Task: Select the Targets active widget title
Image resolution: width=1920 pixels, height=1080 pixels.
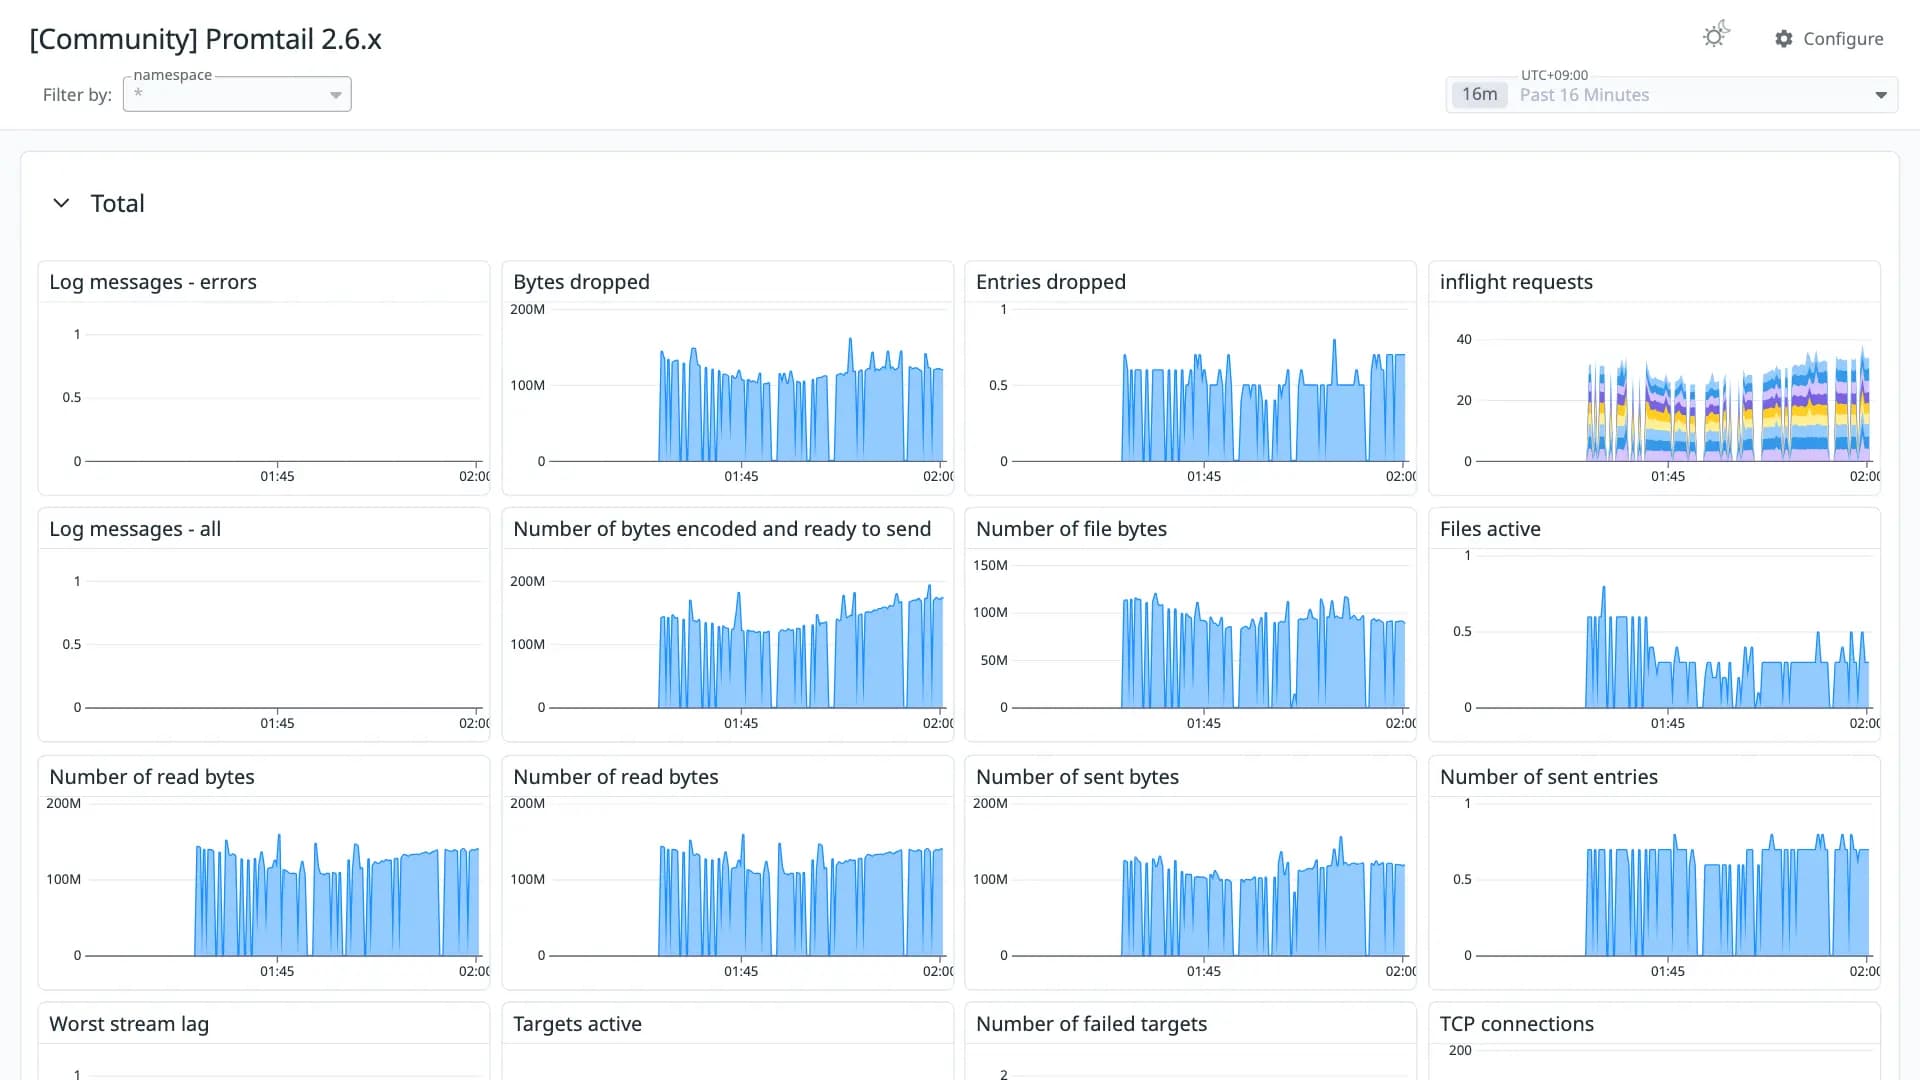Action: 577,1024
